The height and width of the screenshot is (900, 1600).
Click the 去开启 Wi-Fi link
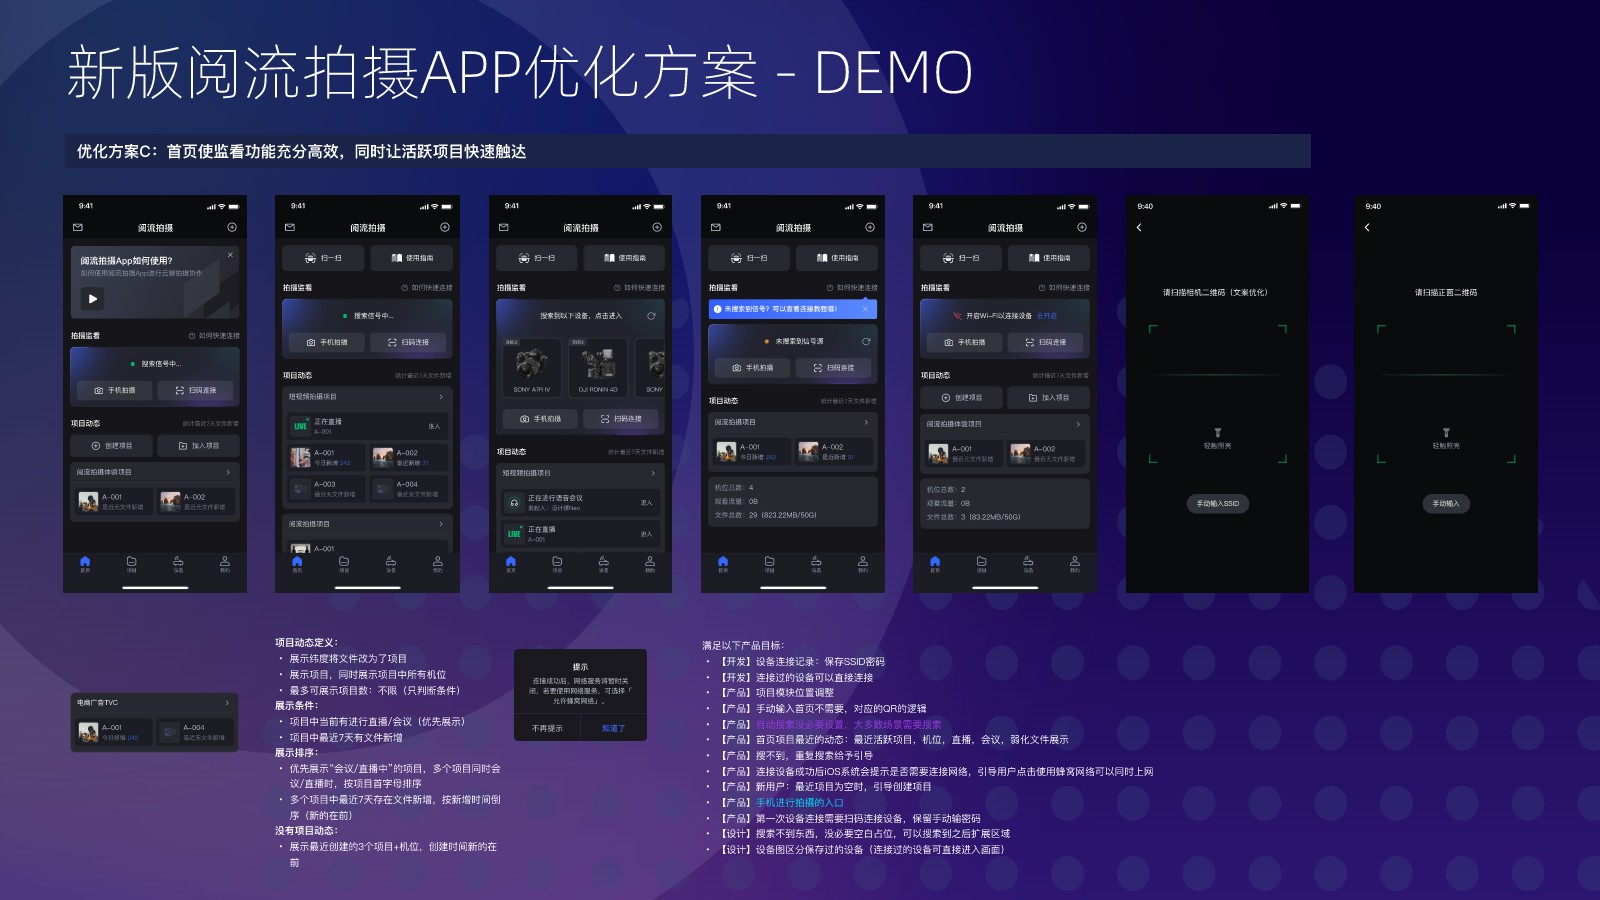tap(1046, 316)
